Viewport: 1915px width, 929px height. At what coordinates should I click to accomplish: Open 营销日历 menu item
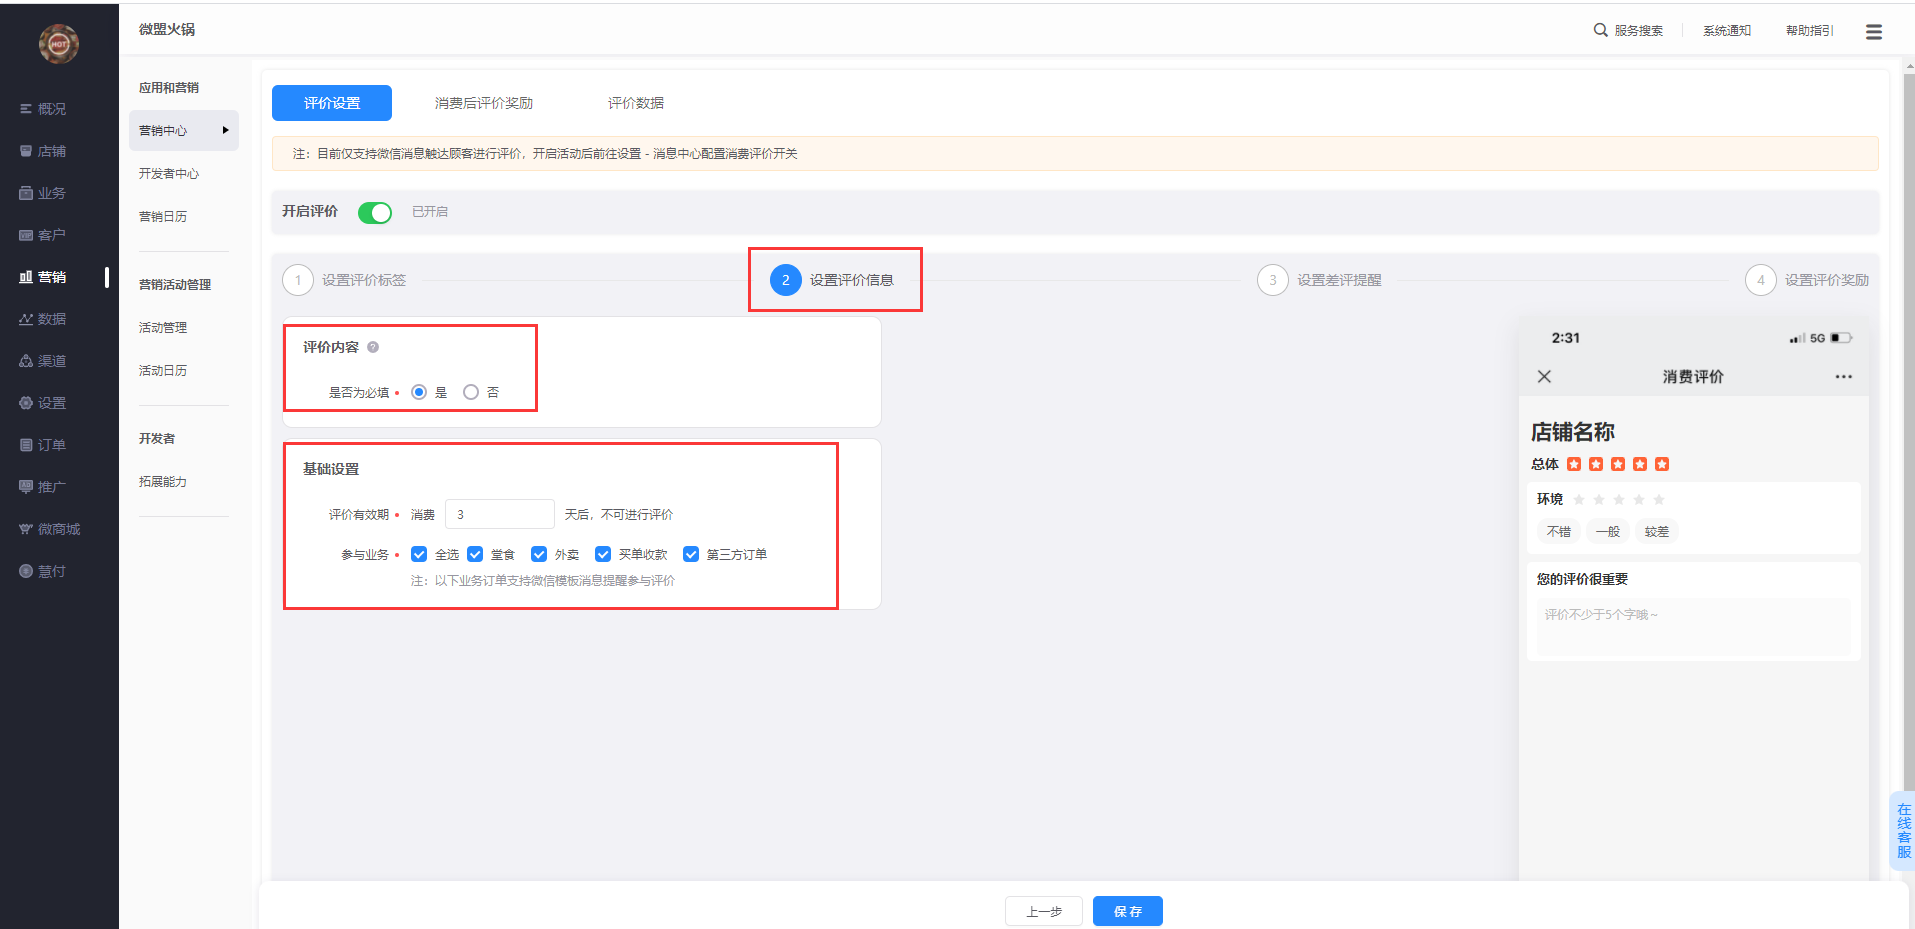point(163,217)
